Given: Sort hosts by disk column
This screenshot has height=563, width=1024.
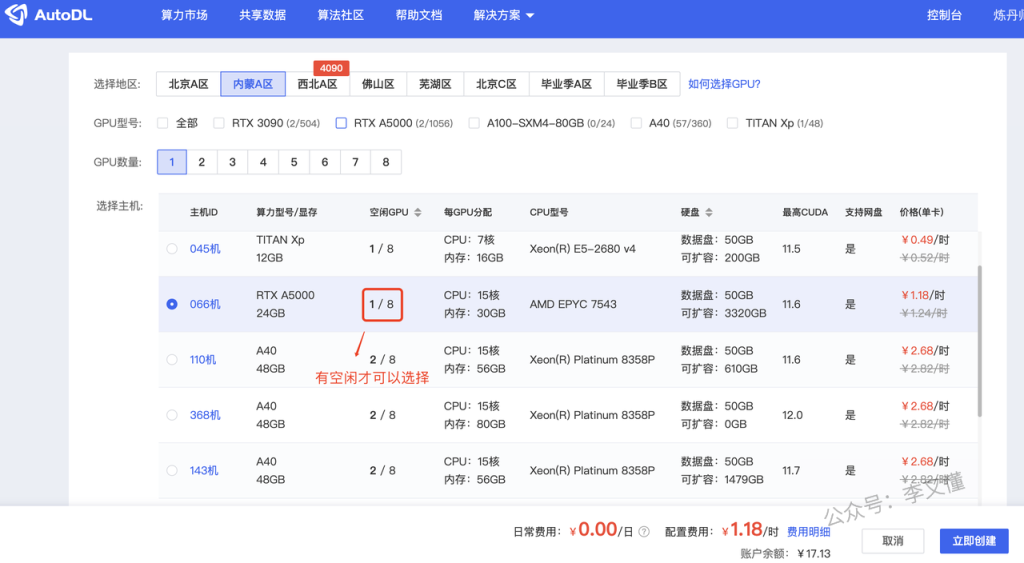Looking at the screenshot, I should tap(709, 213).
